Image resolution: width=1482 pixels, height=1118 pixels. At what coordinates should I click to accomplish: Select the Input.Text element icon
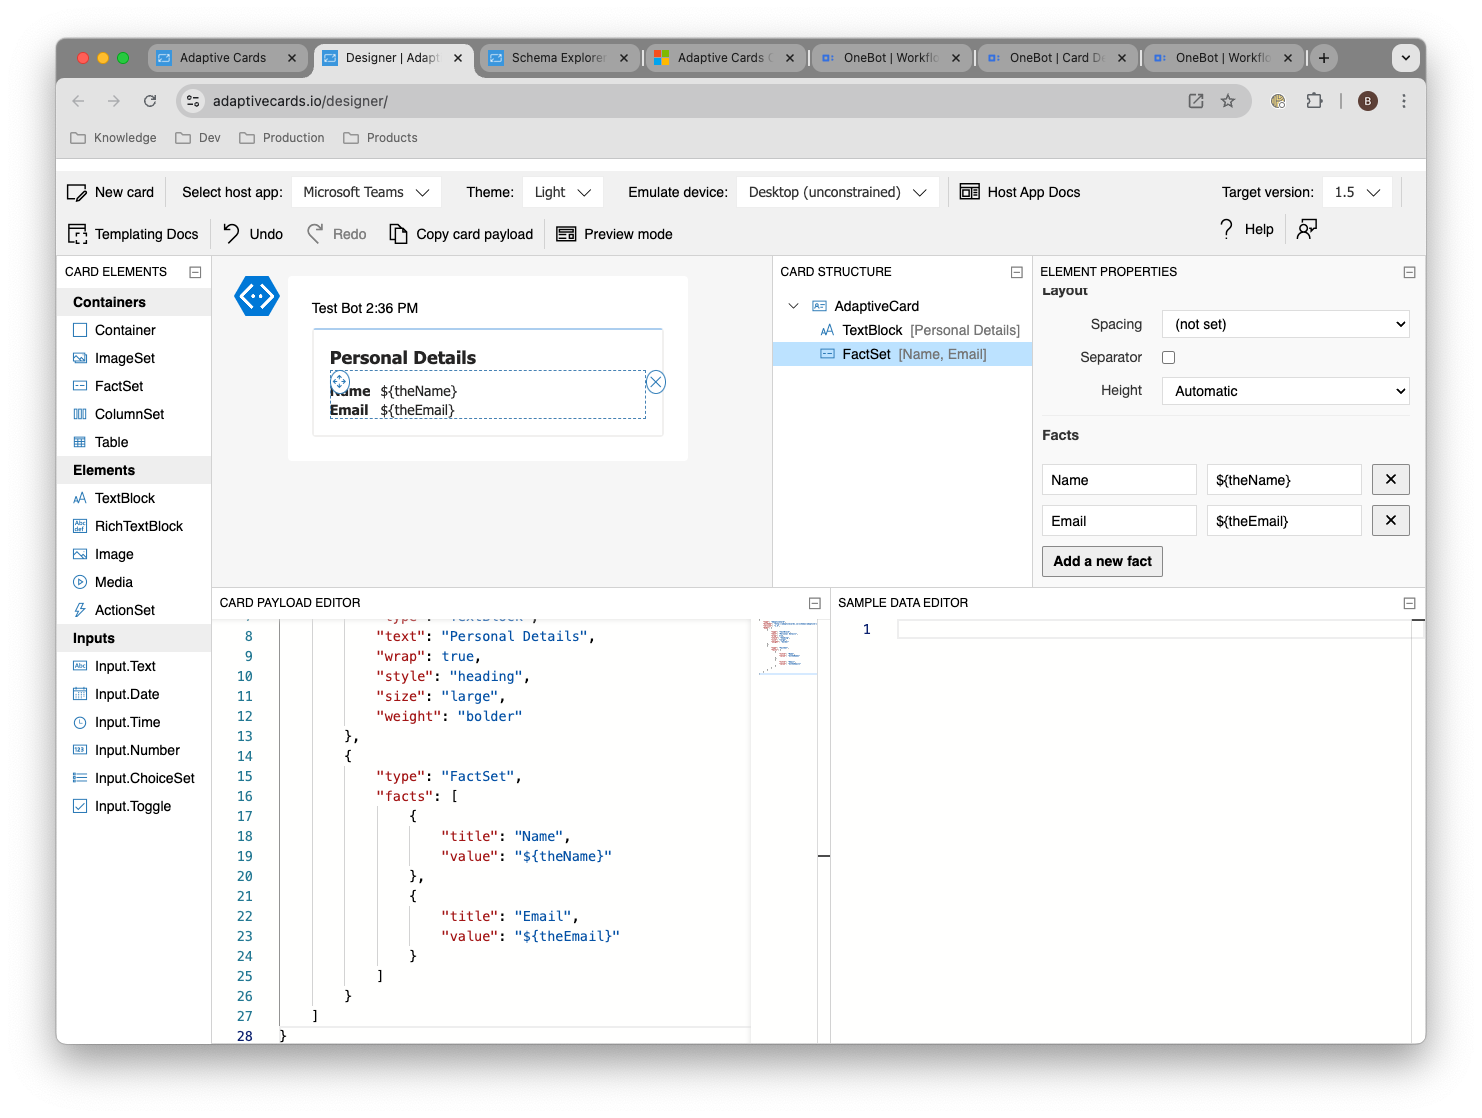tap(80, 666)
